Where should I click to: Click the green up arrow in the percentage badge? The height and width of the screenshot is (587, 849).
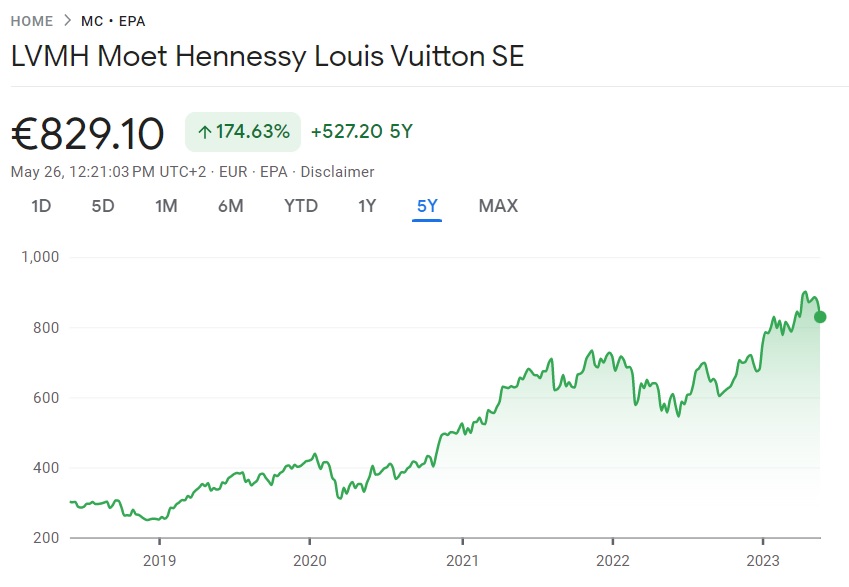tap(204, 132)
